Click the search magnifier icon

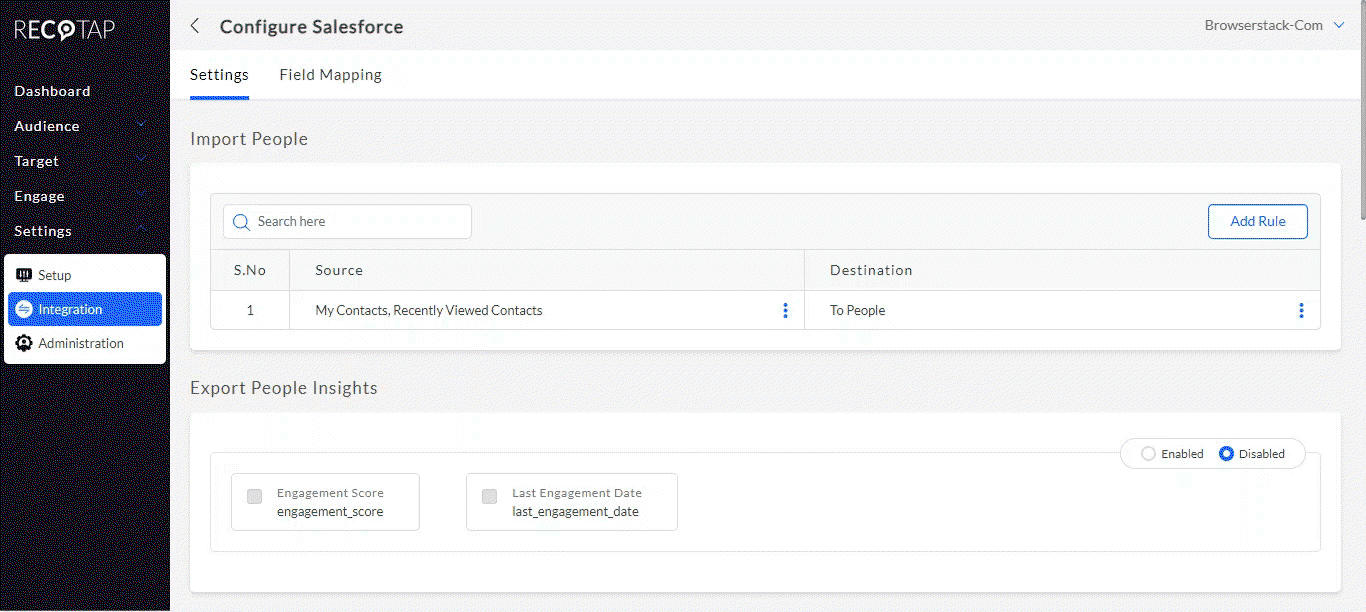tap(241, 222)
